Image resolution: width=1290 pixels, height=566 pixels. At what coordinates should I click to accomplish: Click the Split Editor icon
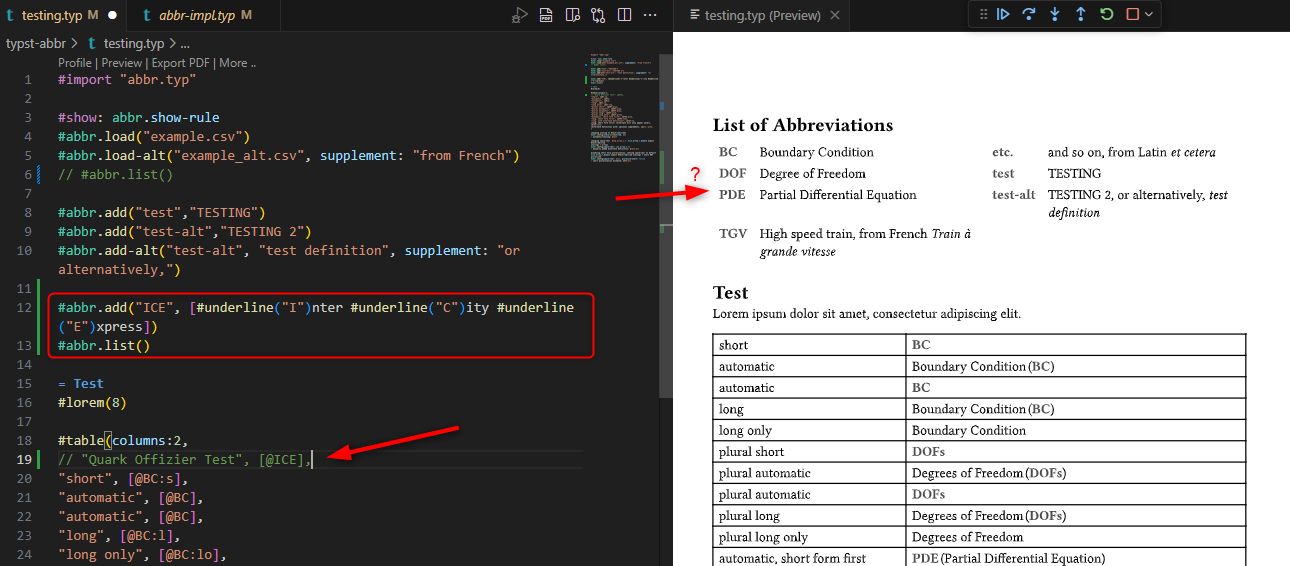[x=624, y=15]
